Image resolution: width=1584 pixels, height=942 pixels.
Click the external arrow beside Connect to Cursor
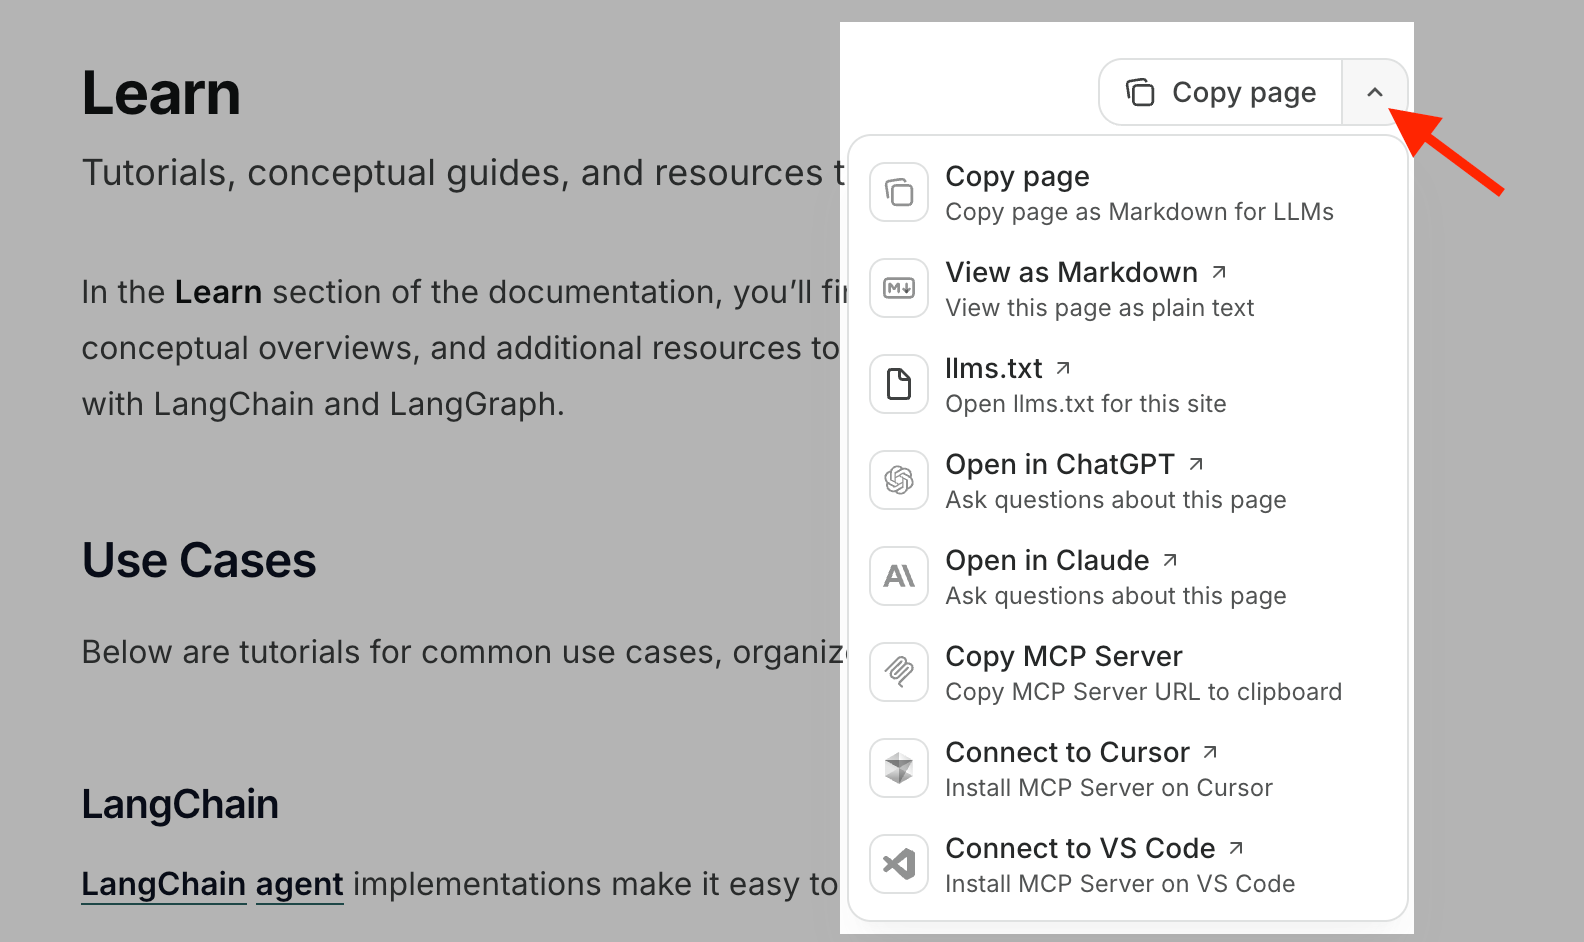[x=1210, y=752]
